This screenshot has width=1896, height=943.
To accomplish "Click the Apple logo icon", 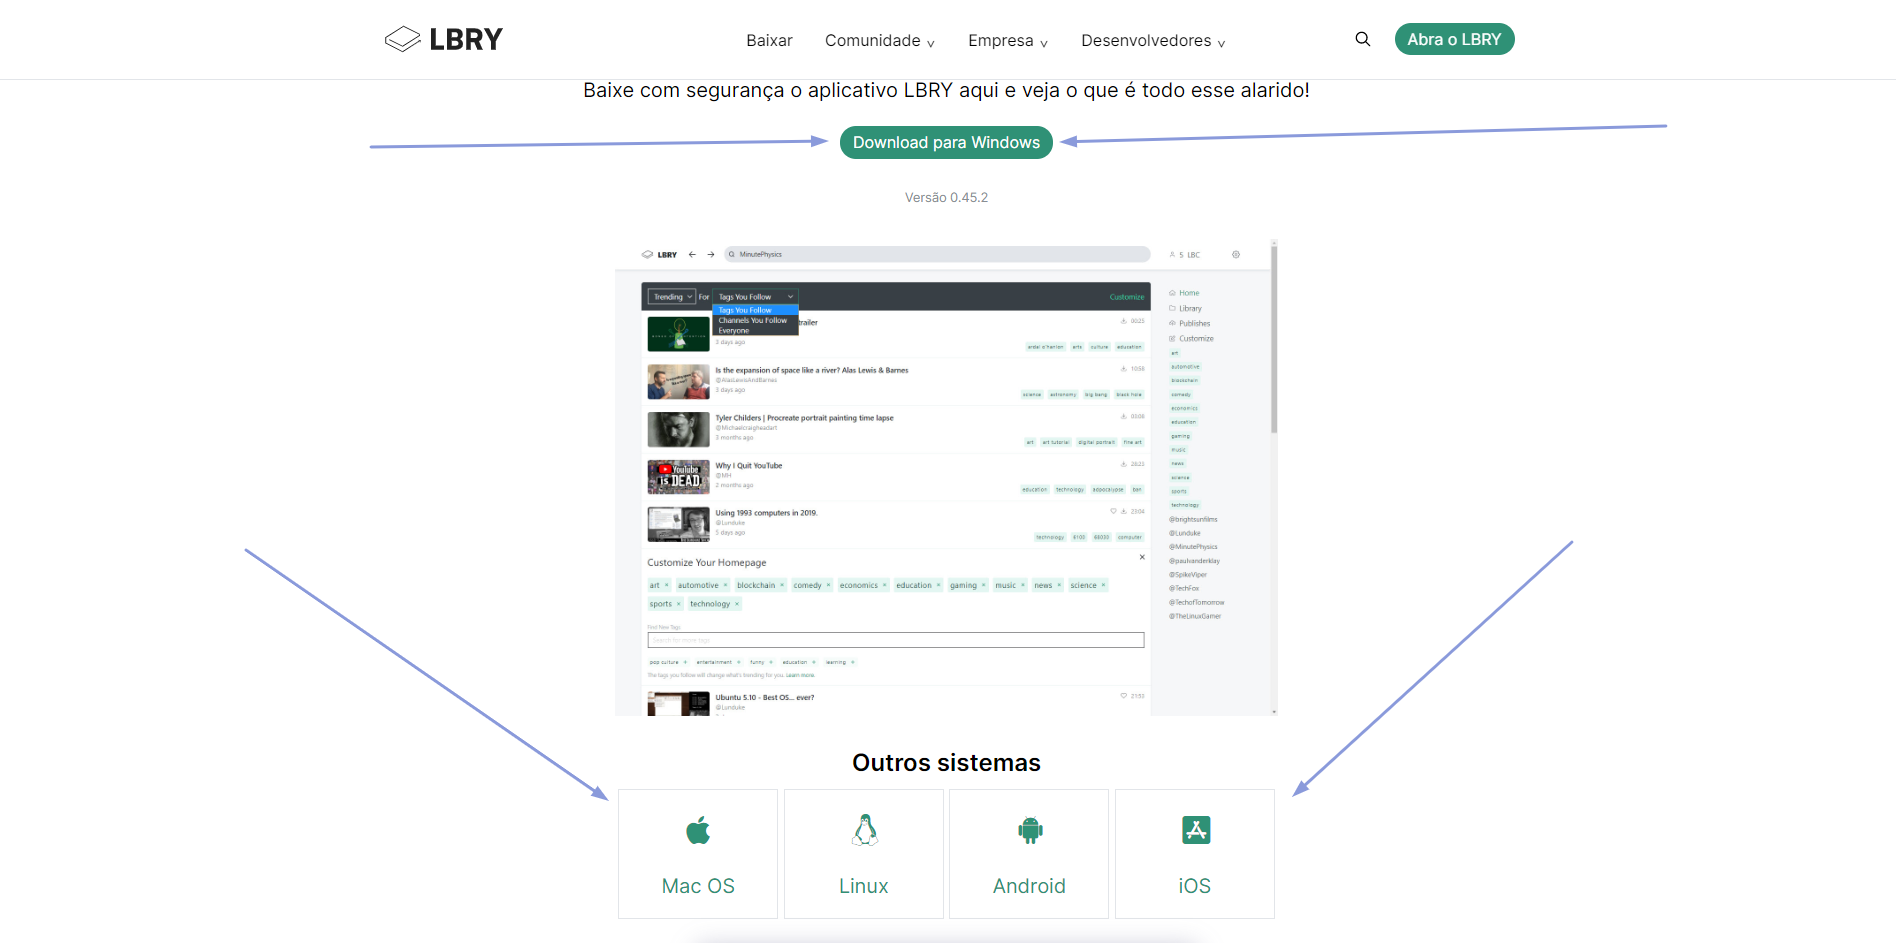I will coord(698,830).
